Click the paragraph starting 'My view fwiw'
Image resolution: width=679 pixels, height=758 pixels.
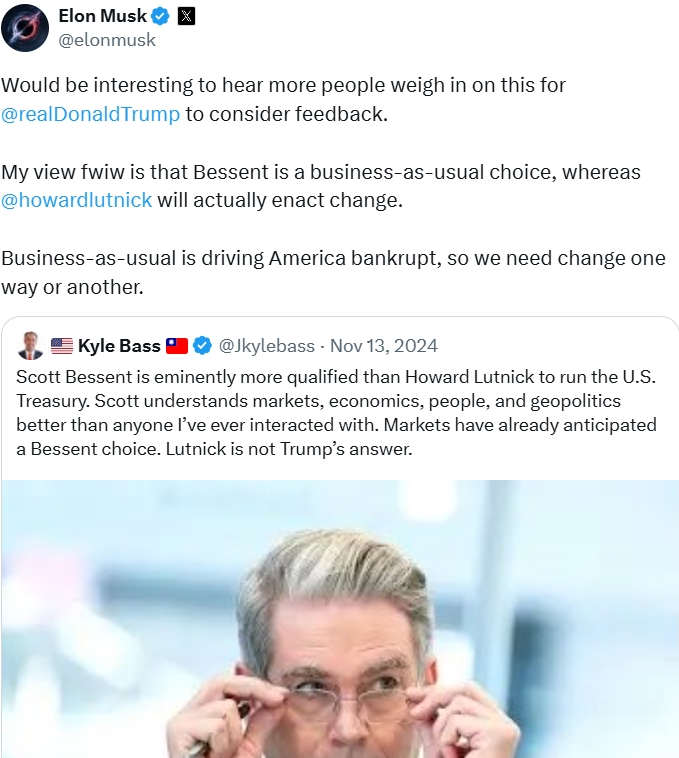(321, 186)
